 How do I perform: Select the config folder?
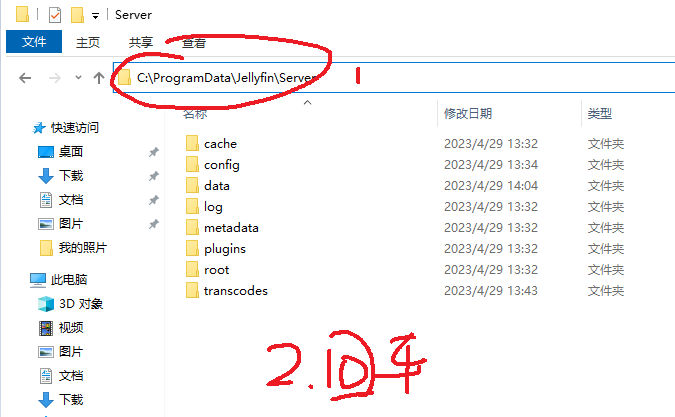click(222, 165)
